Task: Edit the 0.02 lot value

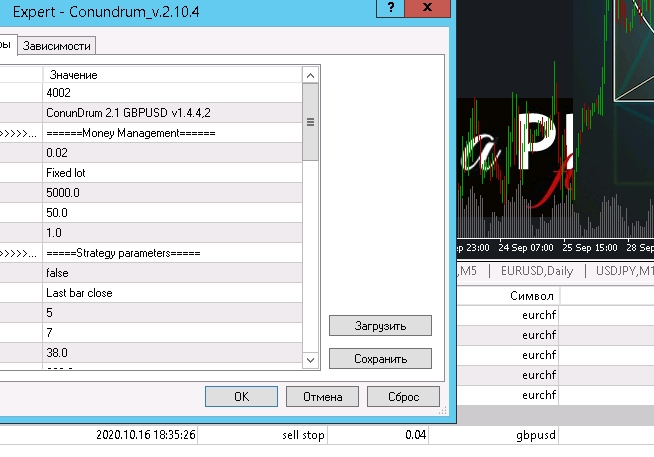Action: pyautogui.click(x=172, y=153)
